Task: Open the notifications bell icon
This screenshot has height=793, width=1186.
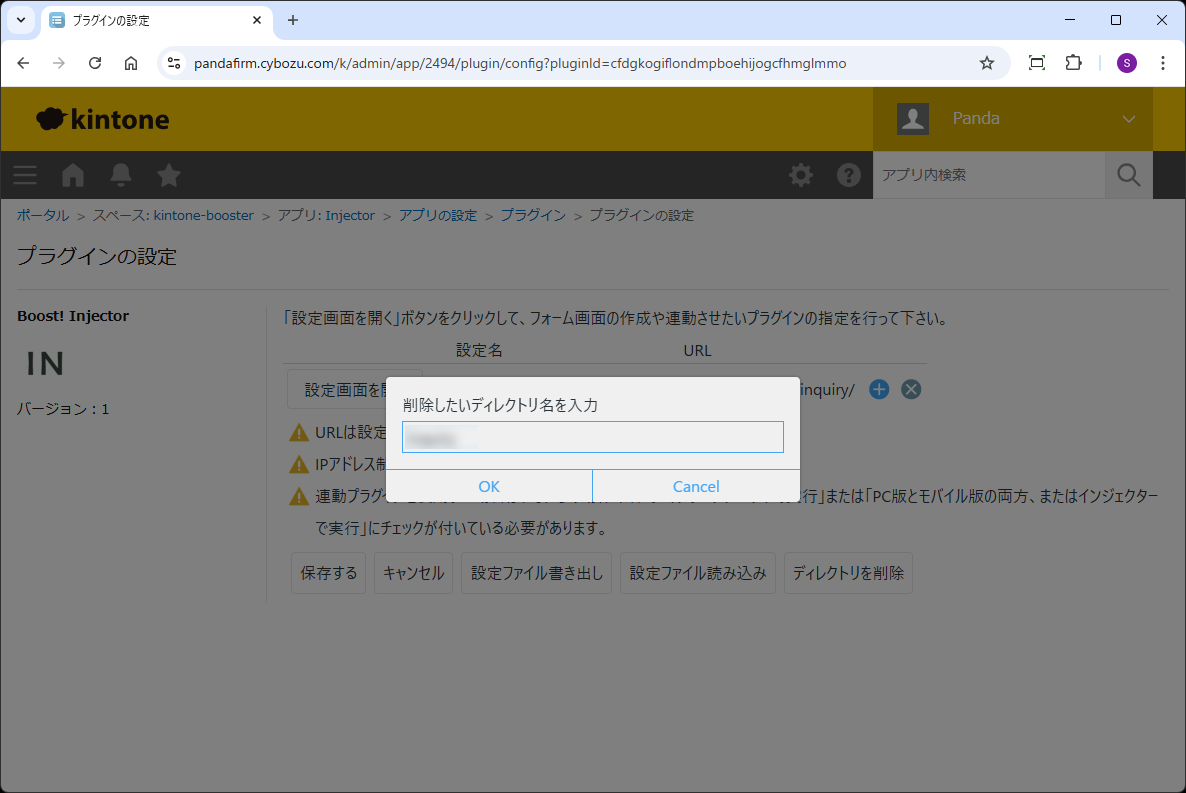Action: pyautogui.click(x=121, y=175)
